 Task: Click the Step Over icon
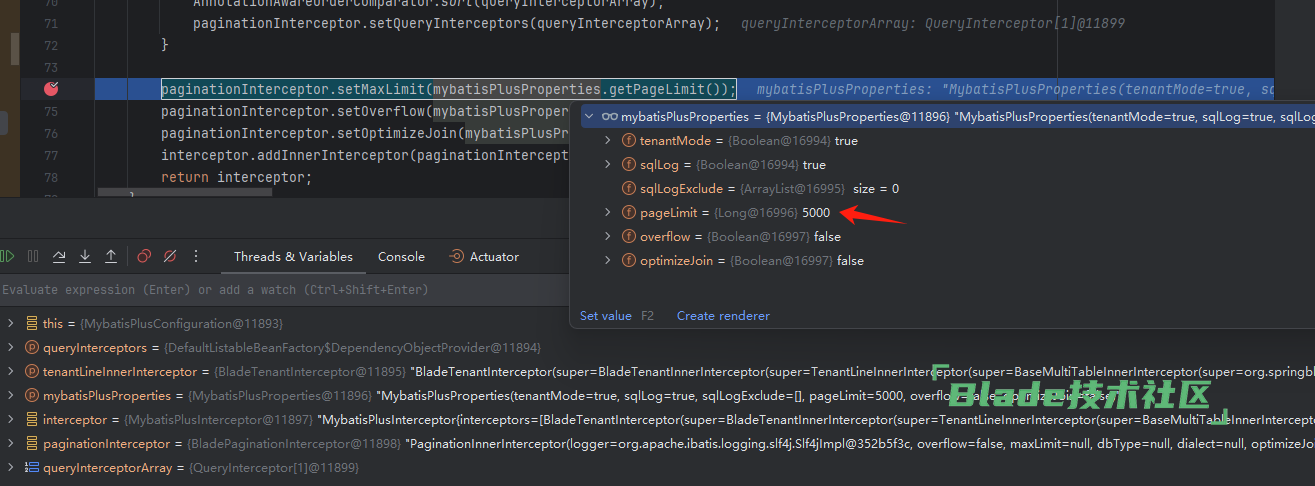[x=59, y=257]
